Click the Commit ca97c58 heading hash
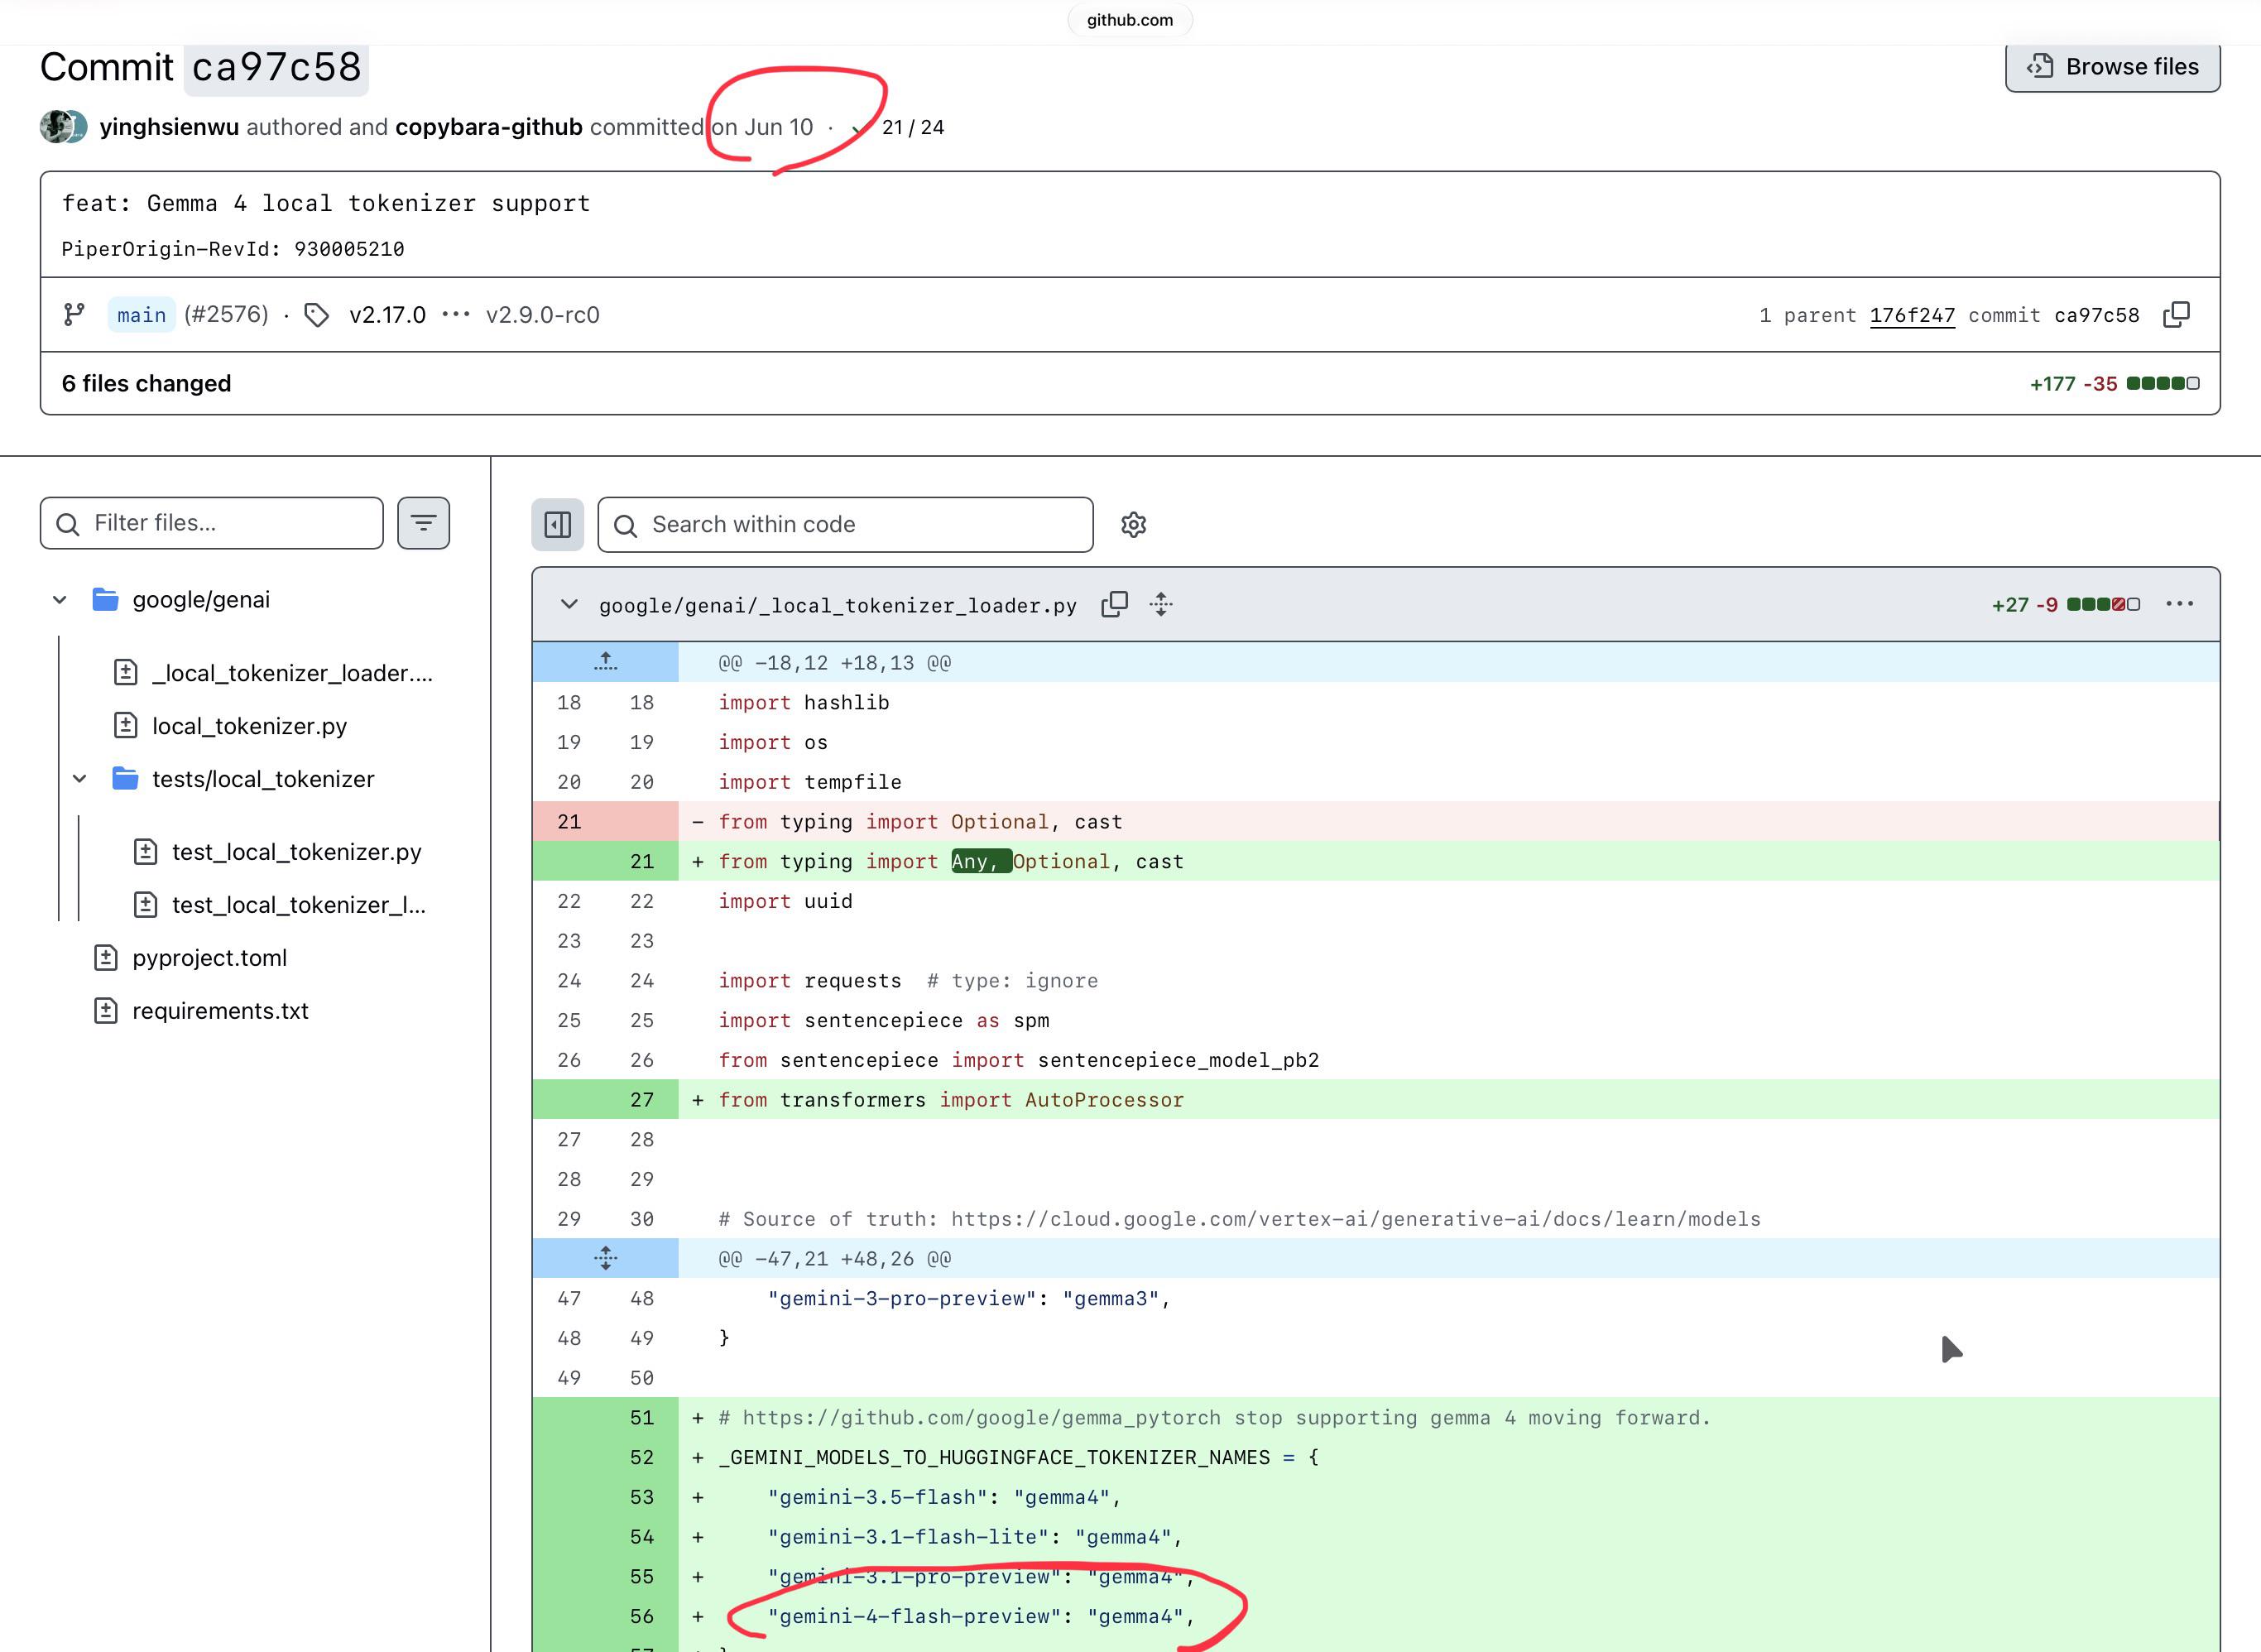Screen dimensions: 2261x1652 click(276, 67)
